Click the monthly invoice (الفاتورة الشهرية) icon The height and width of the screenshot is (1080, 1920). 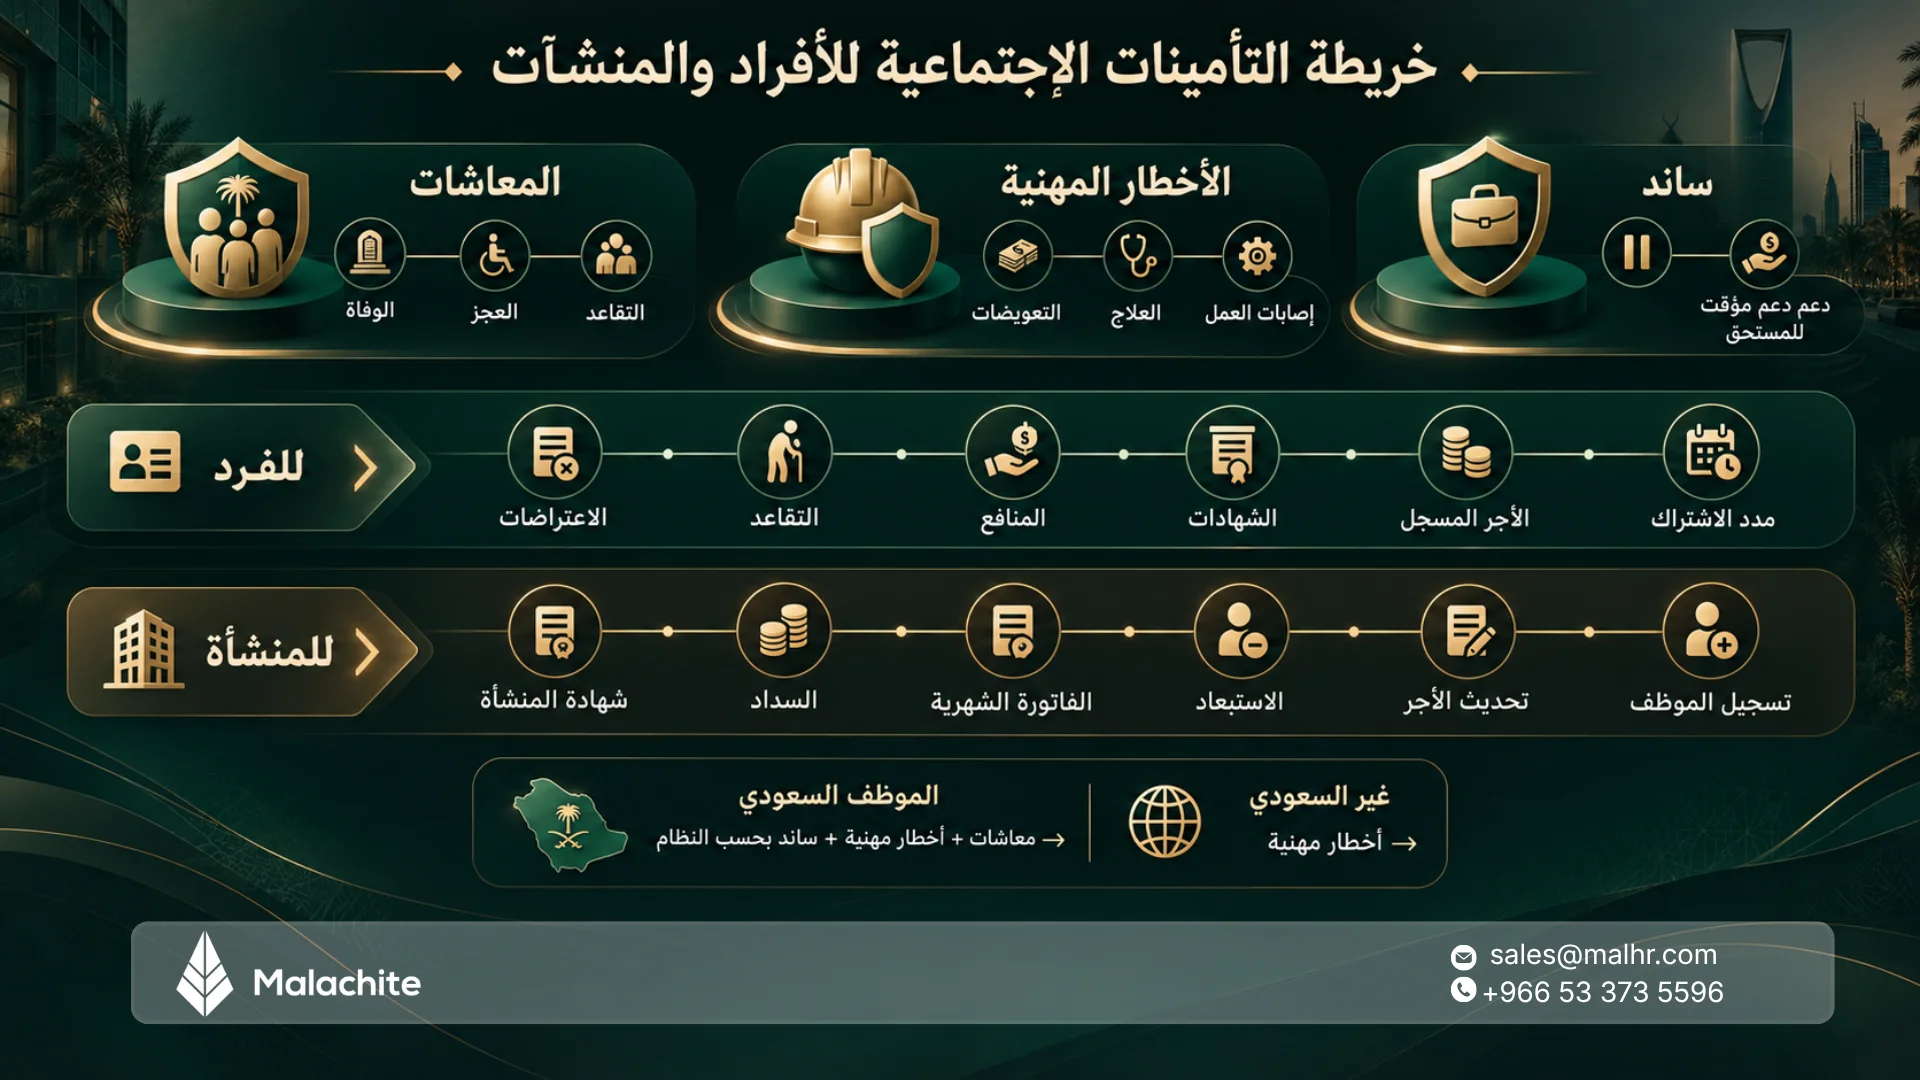coord(1013,631)
